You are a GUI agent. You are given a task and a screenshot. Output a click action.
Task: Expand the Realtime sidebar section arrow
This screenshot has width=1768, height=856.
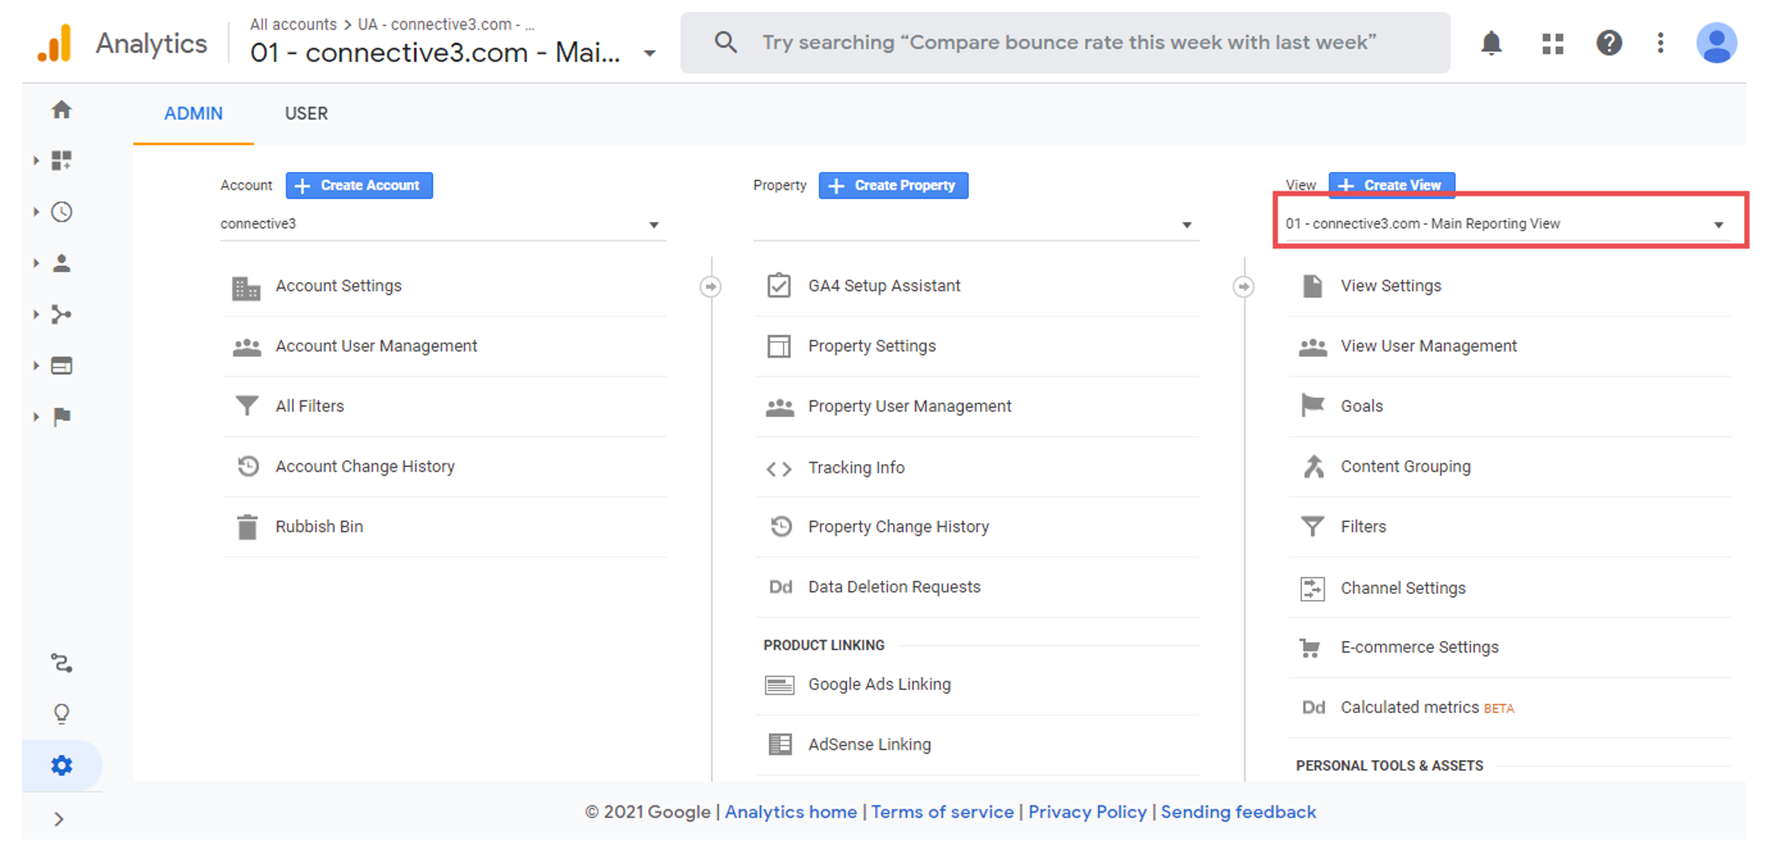pyautogui.click(x=36, y=212)
